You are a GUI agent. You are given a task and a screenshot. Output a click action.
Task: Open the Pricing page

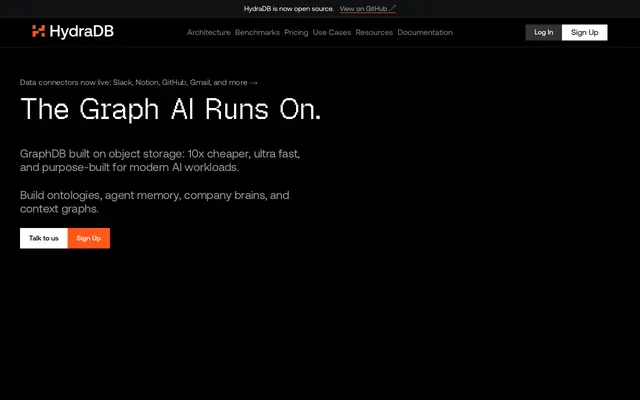296,32
